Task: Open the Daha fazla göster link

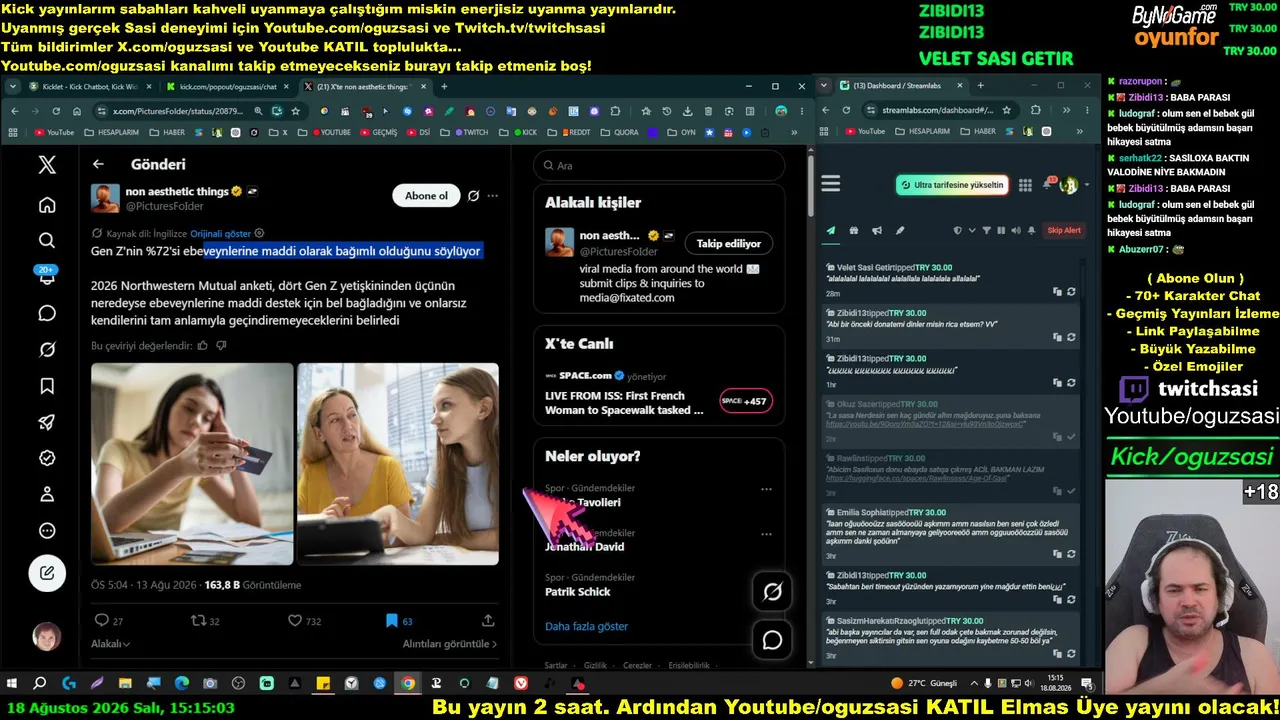Action: [x=586, y=627]
